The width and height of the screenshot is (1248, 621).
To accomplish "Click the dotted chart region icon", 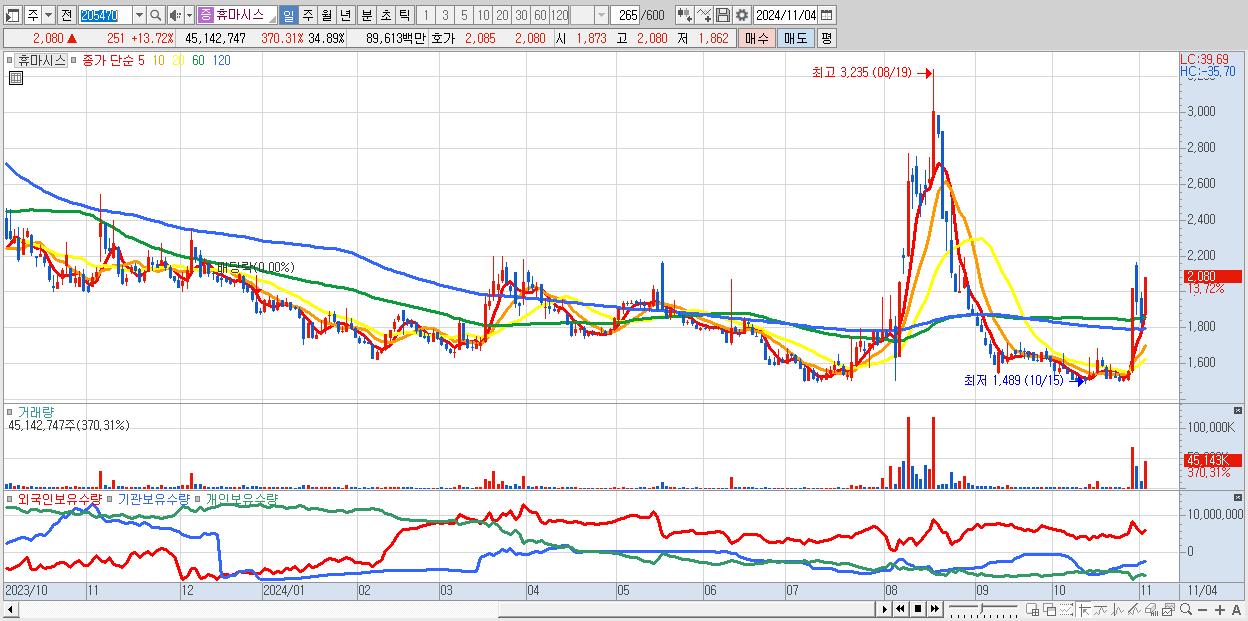I will tap(1066, 610).
